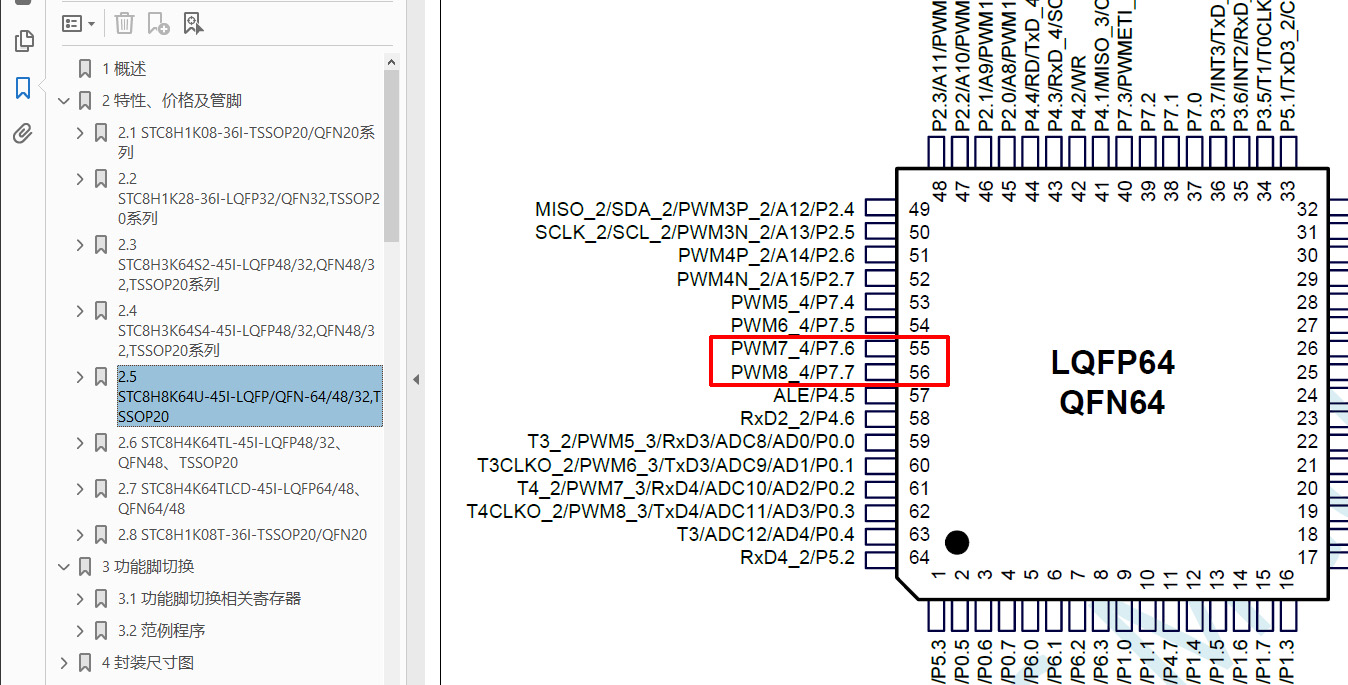The image size is (1348, 685).
Task: Expand the 2.7 STC8H4K64TLCD bookmark
Action: [80, 489]
